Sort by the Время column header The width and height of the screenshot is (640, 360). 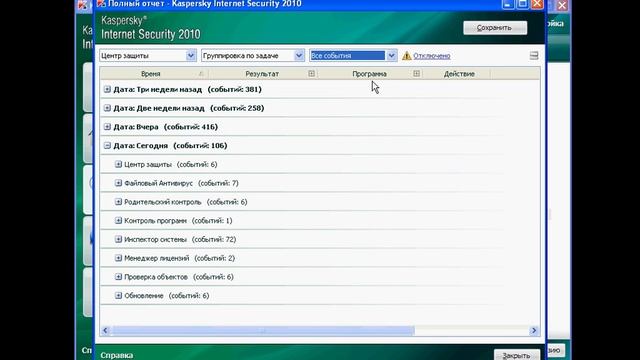tap(151, 74)
